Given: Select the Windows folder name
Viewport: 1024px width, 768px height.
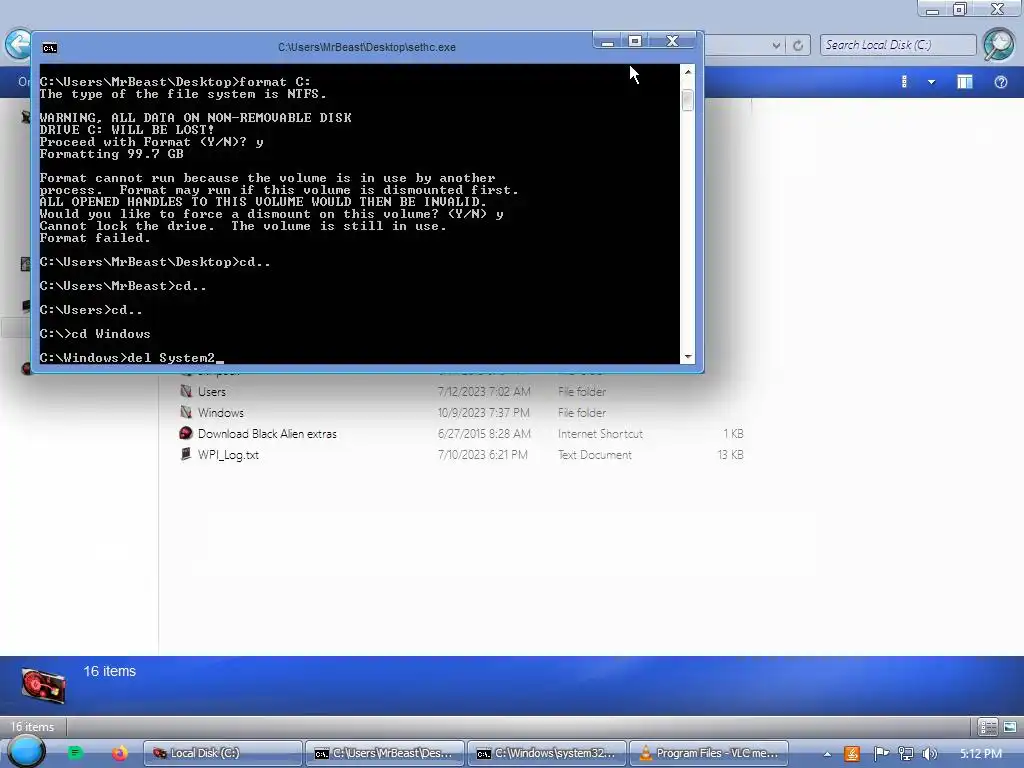Looking at the screenshot, I should coord(221,413).
